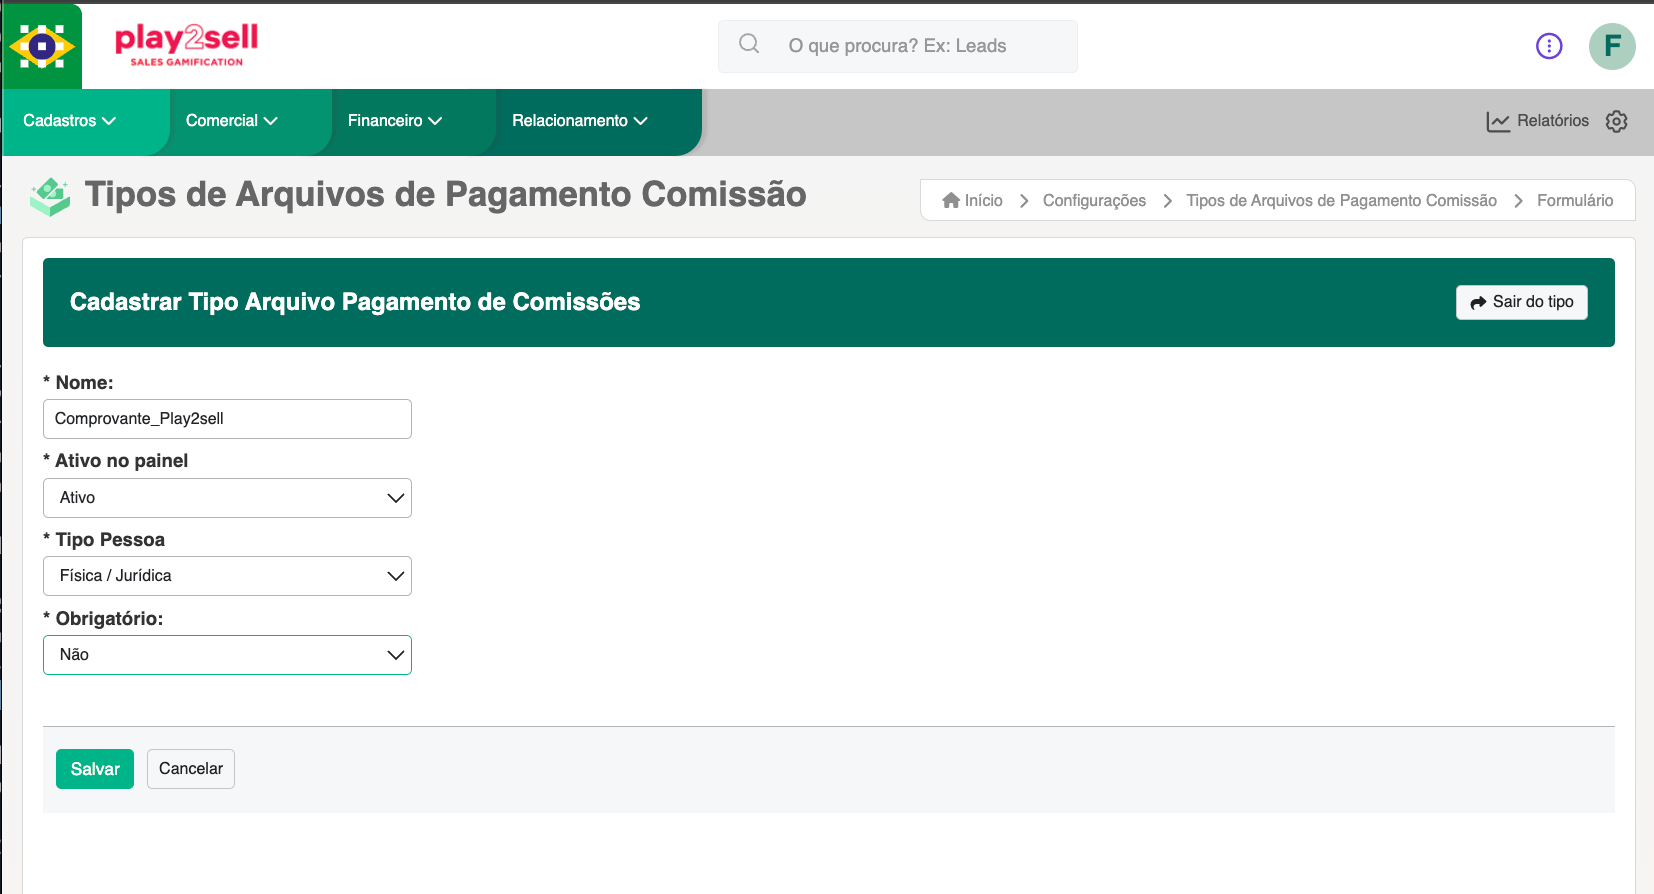Click the home icon in breadcrumb

point(951,200)
